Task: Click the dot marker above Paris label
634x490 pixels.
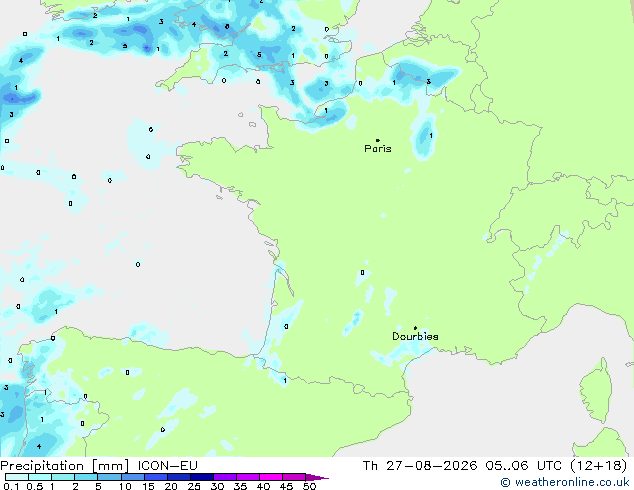Action: (x=378, y=140)
